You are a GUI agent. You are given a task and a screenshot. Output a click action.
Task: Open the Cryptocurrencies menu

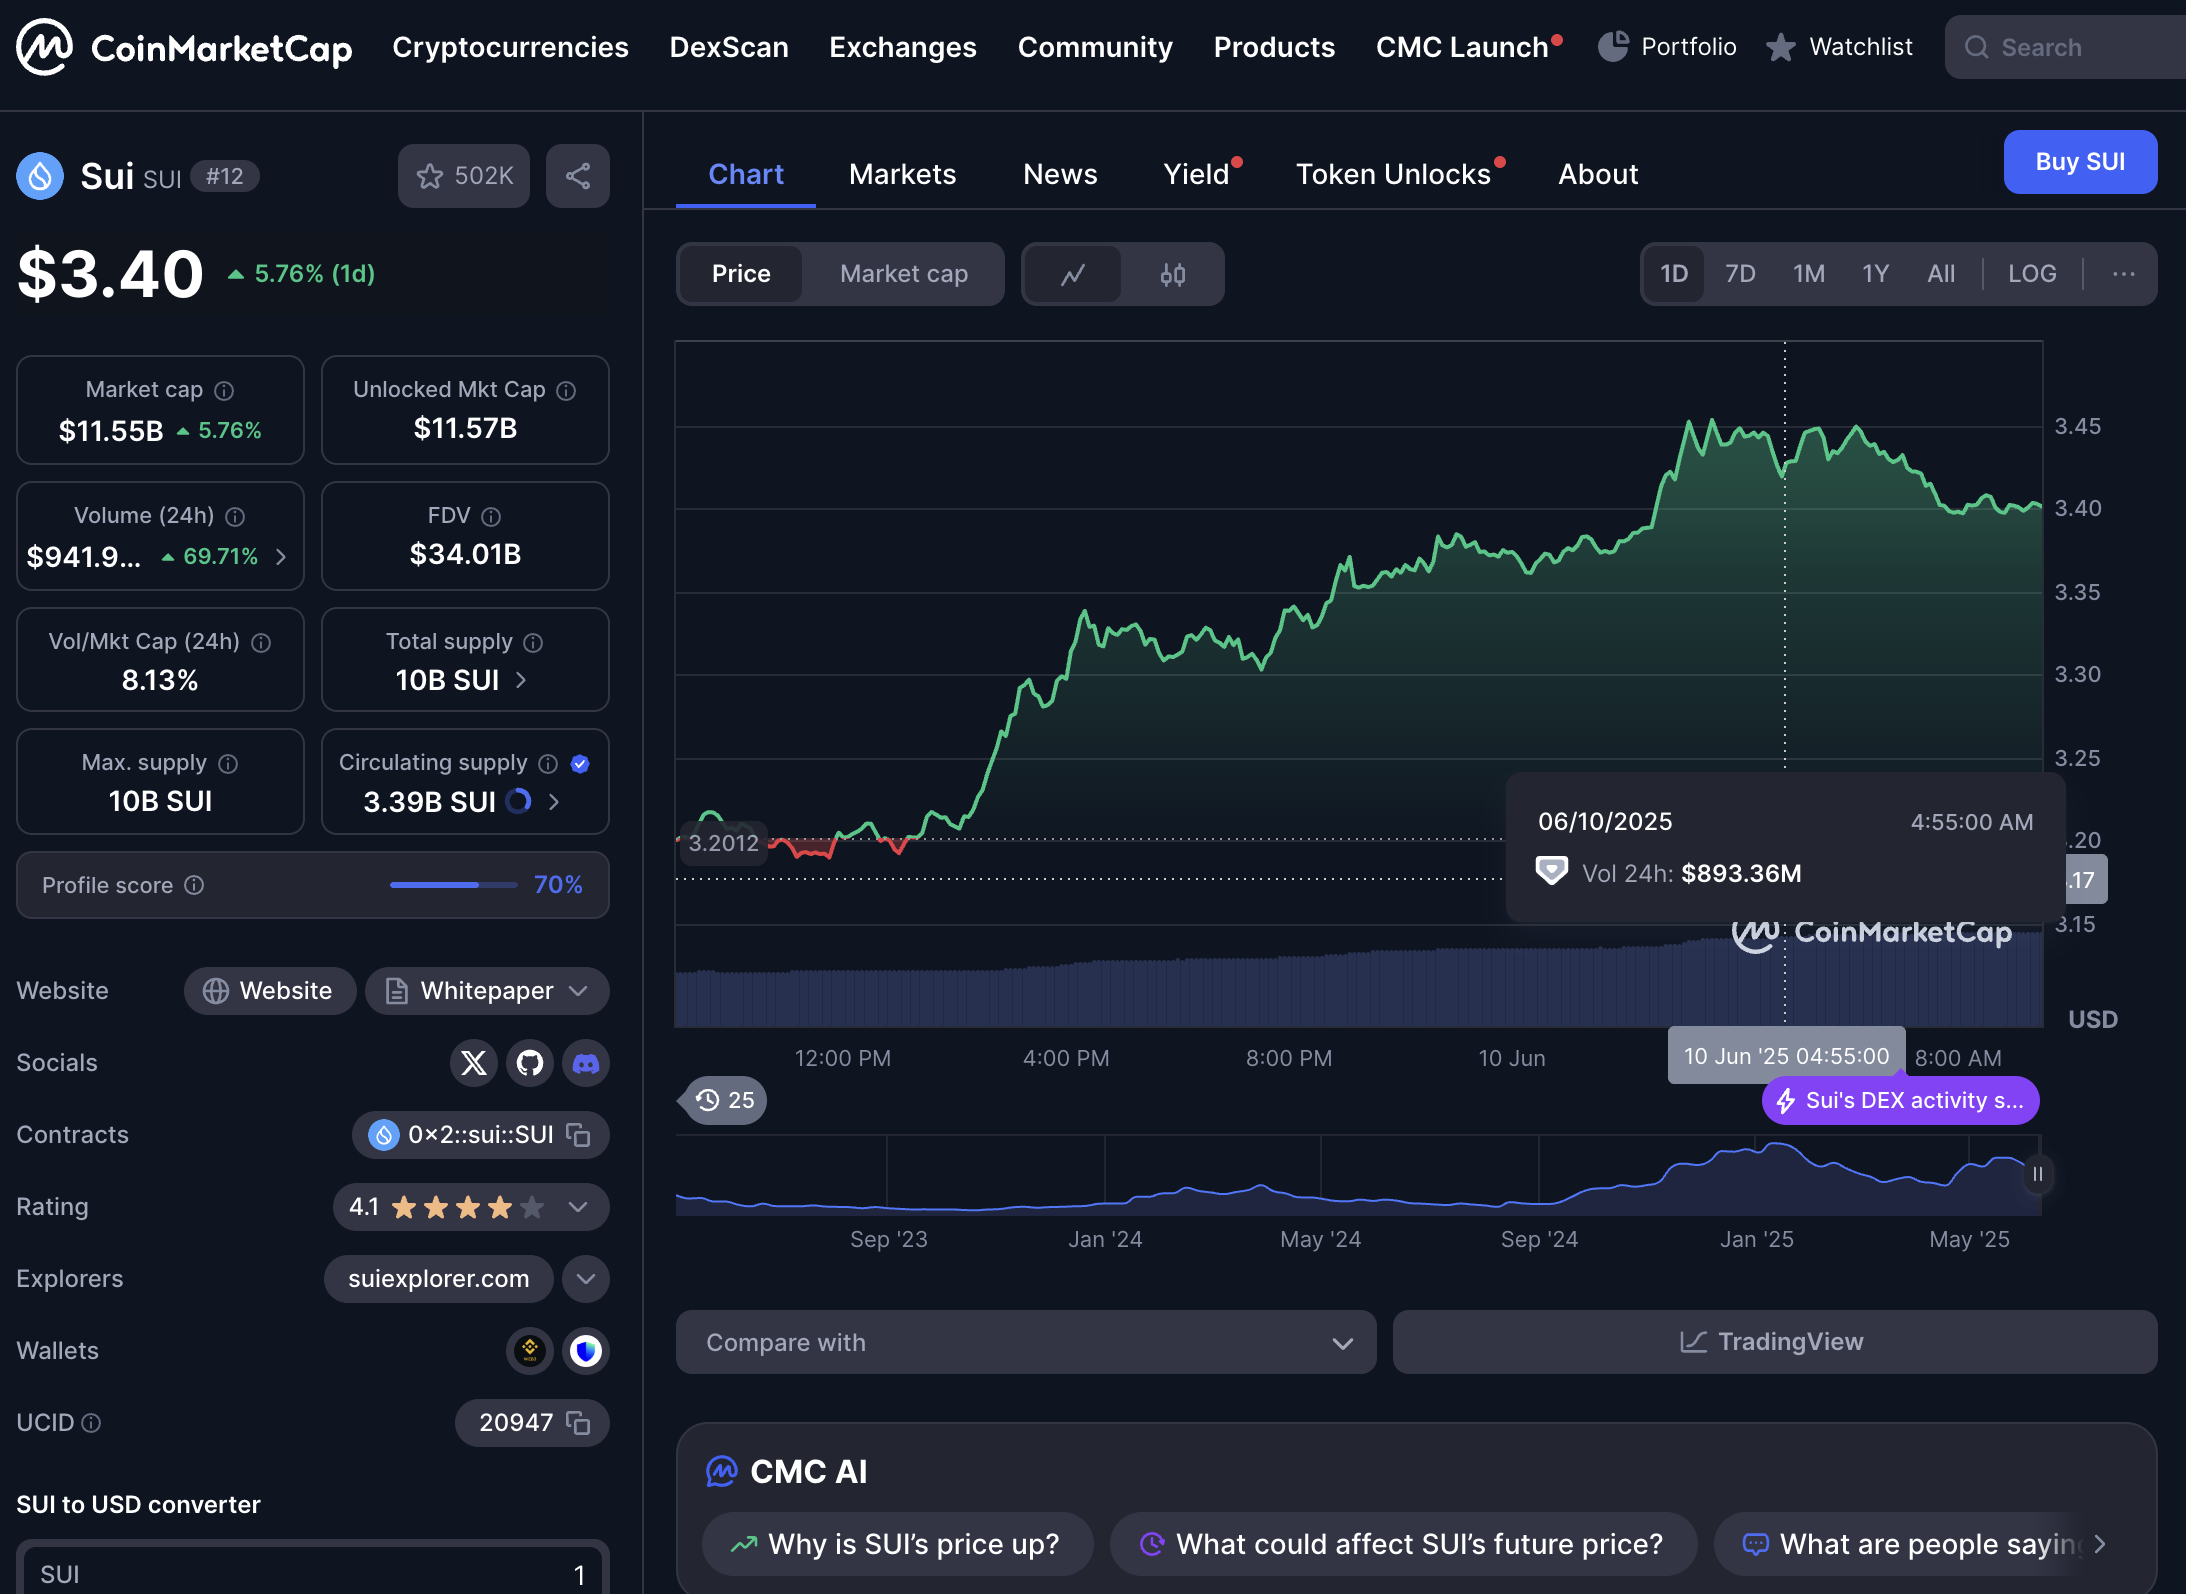[510, 47]
